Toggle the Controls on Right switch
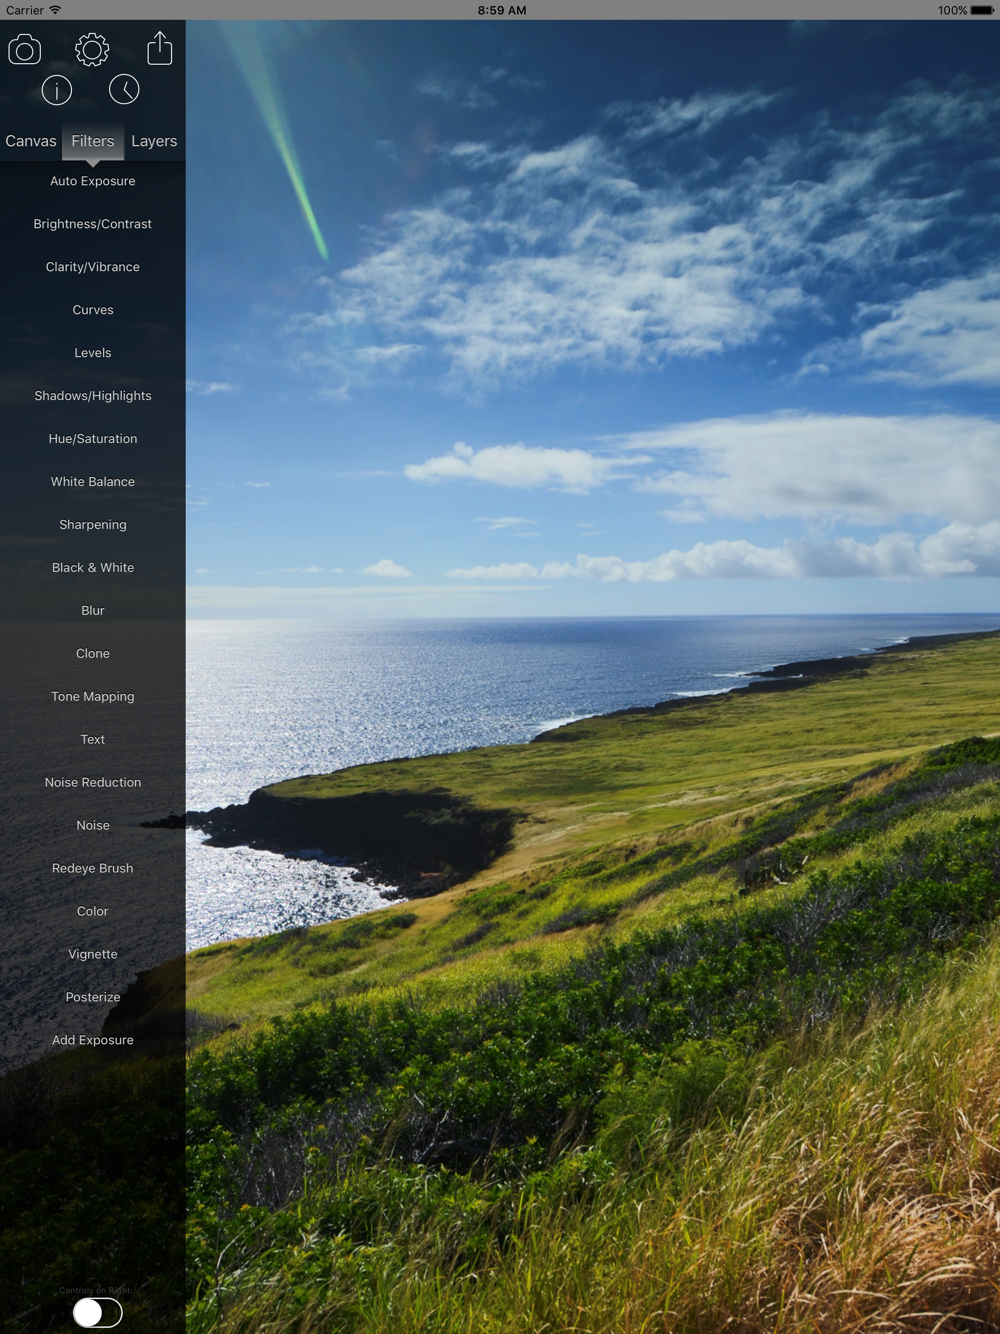Screen dimensions: 1000x1334 (98, 1312)
